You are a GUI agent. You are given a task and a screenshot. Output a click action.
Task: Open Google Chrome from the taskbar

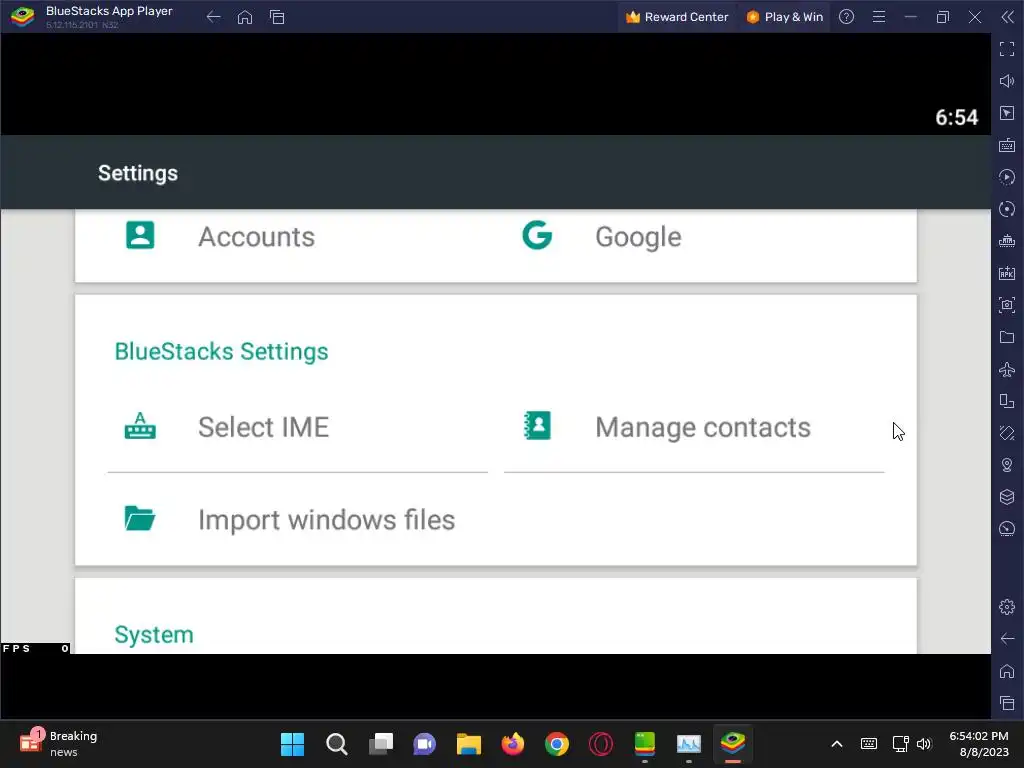click(x=557, y=744)
